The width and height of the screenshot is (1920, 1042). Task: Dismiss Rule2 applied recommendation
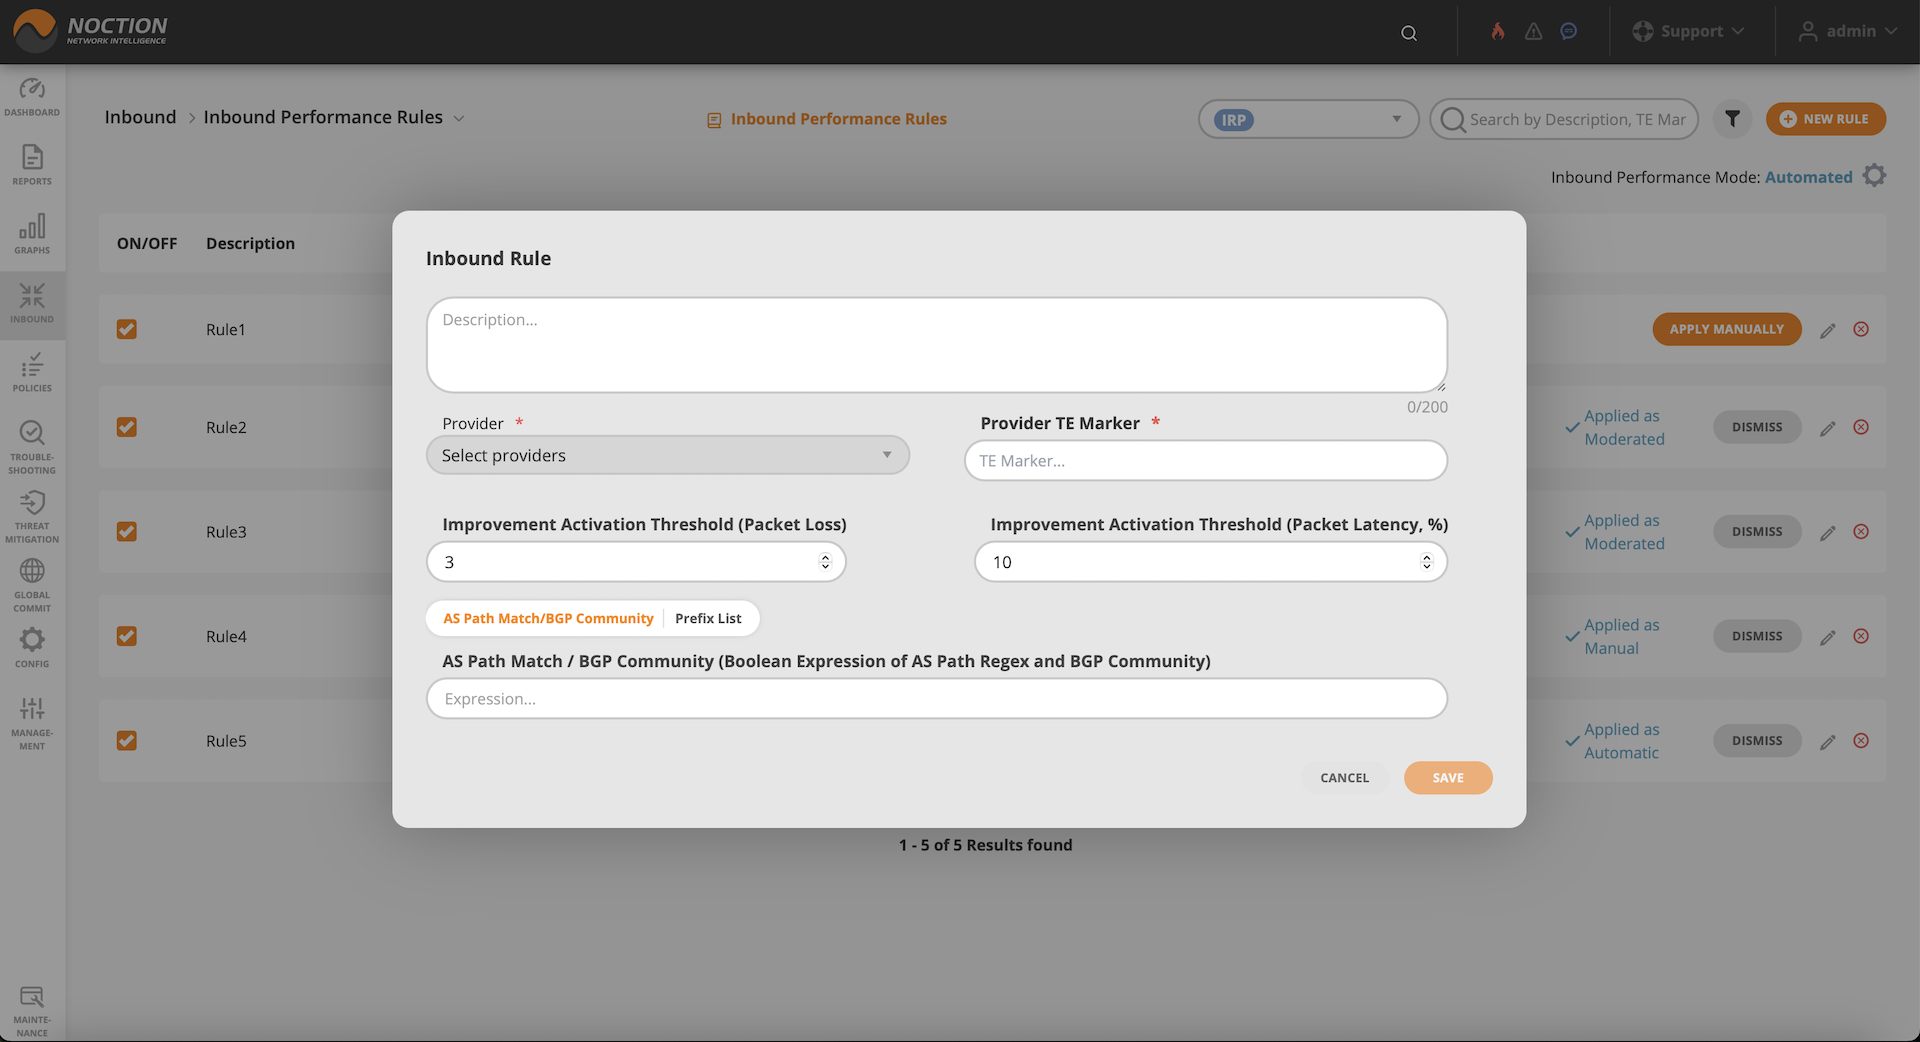(1757, 427)
